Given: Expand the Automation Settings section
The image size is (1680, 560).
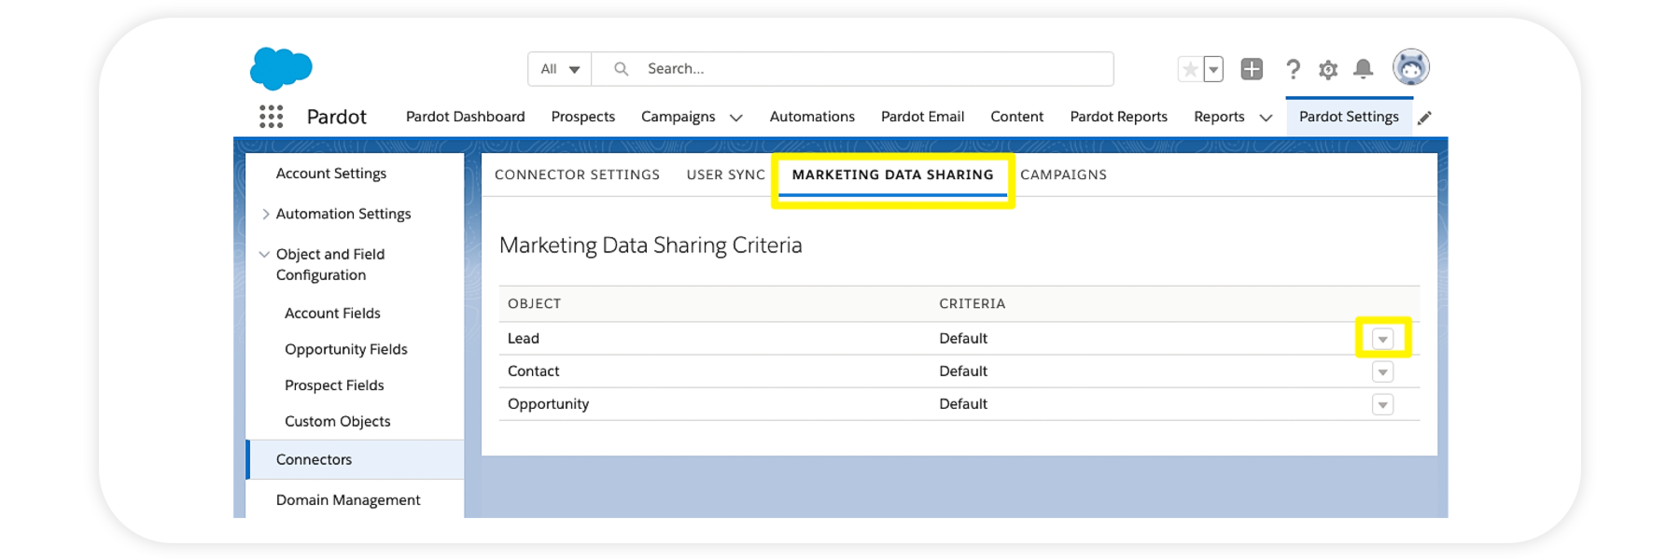Looking at the screenshot, I should pyautogui.click(x=265, y=214).
